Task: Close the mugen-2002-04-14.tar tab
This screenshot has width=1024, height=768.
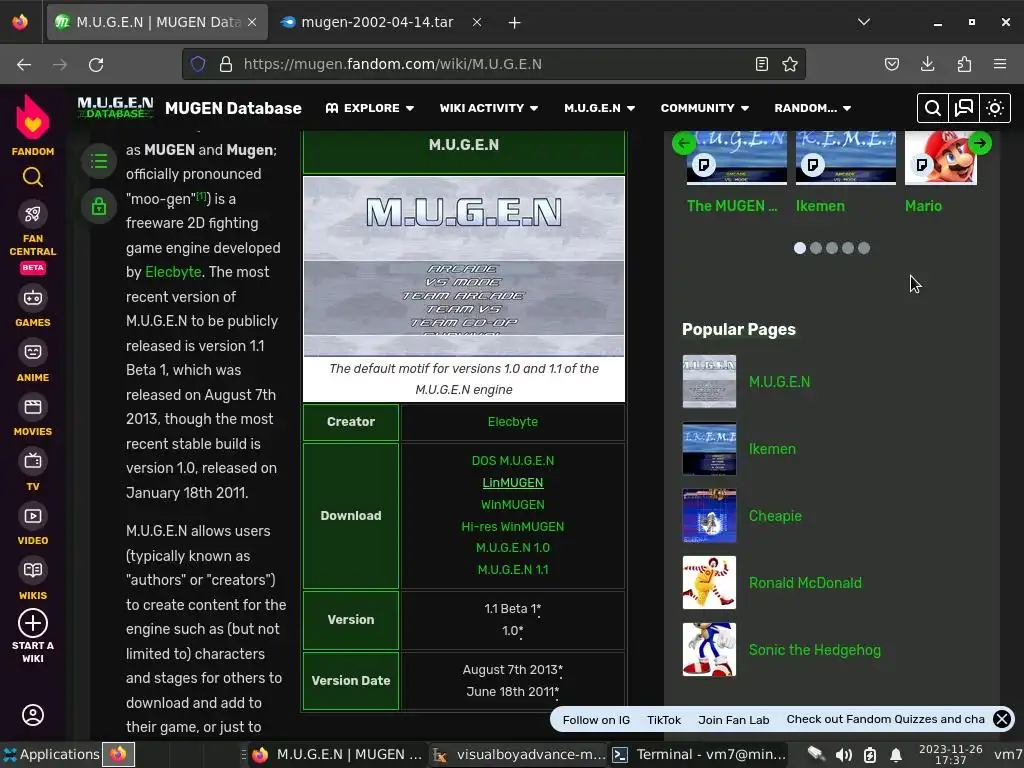Action: coord(477,22)
